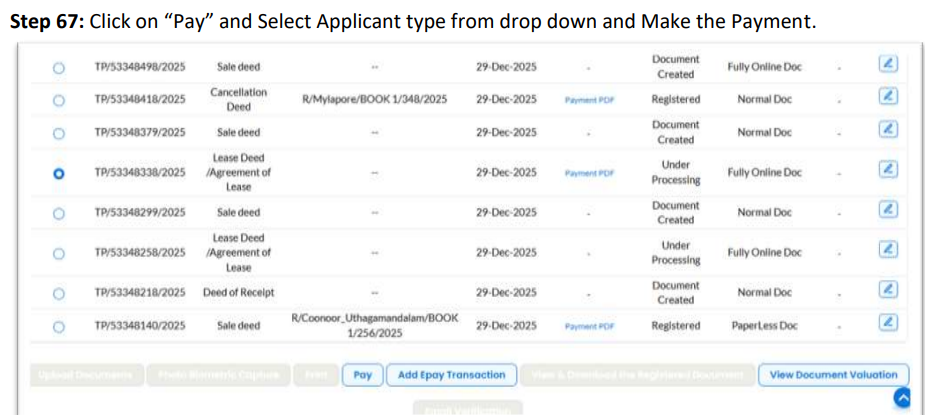Click edit icon for TP/53348498/2025 row
Image resolution: width=925 pixels, height=415 pixels.
pos(888,64)
